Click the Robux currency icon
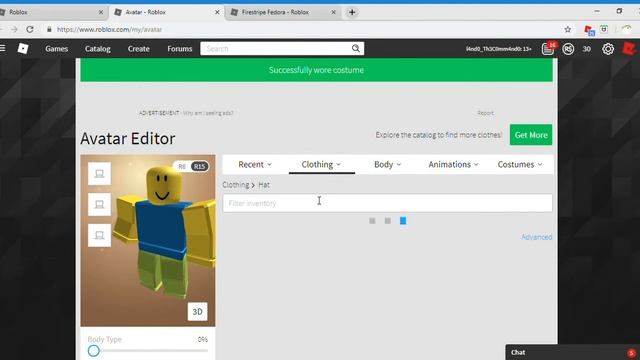640x360 pixels. pos(568,49)
